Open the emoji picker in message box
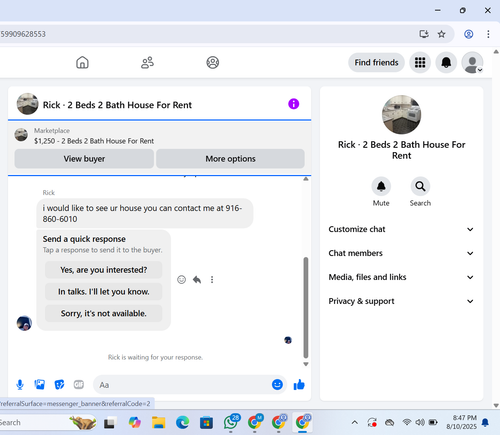This screenshot has width=500, height=435. [277, 385]
